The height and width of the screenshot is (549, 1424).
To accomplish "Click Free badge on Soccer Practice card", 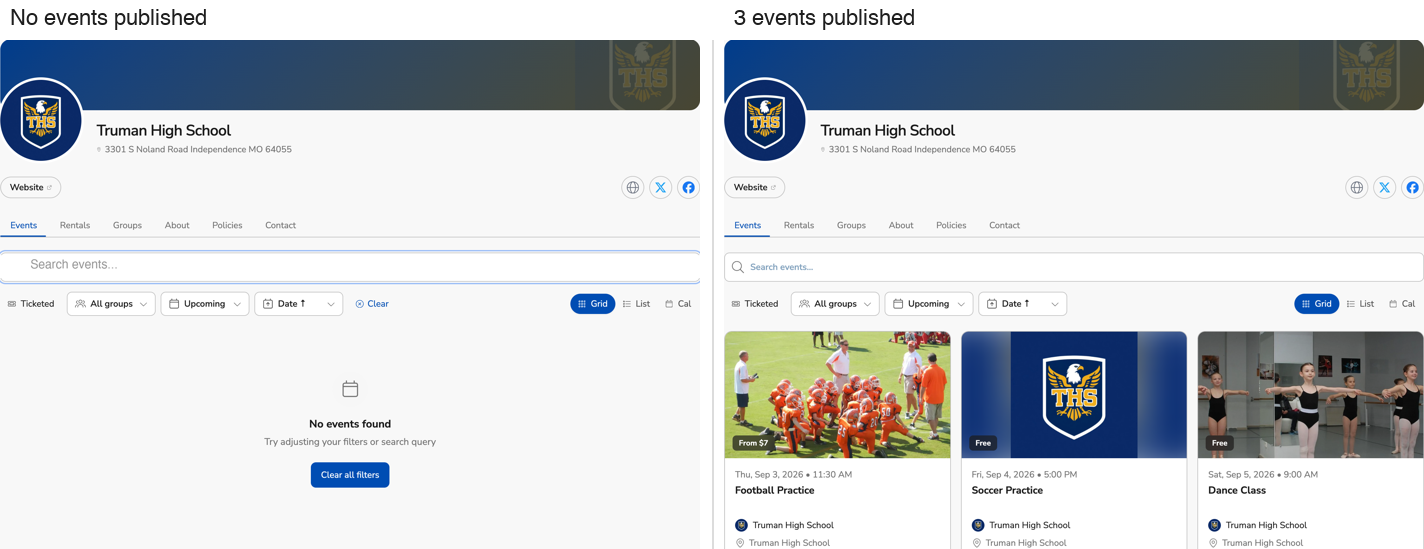I will click(x=983, y=443).
